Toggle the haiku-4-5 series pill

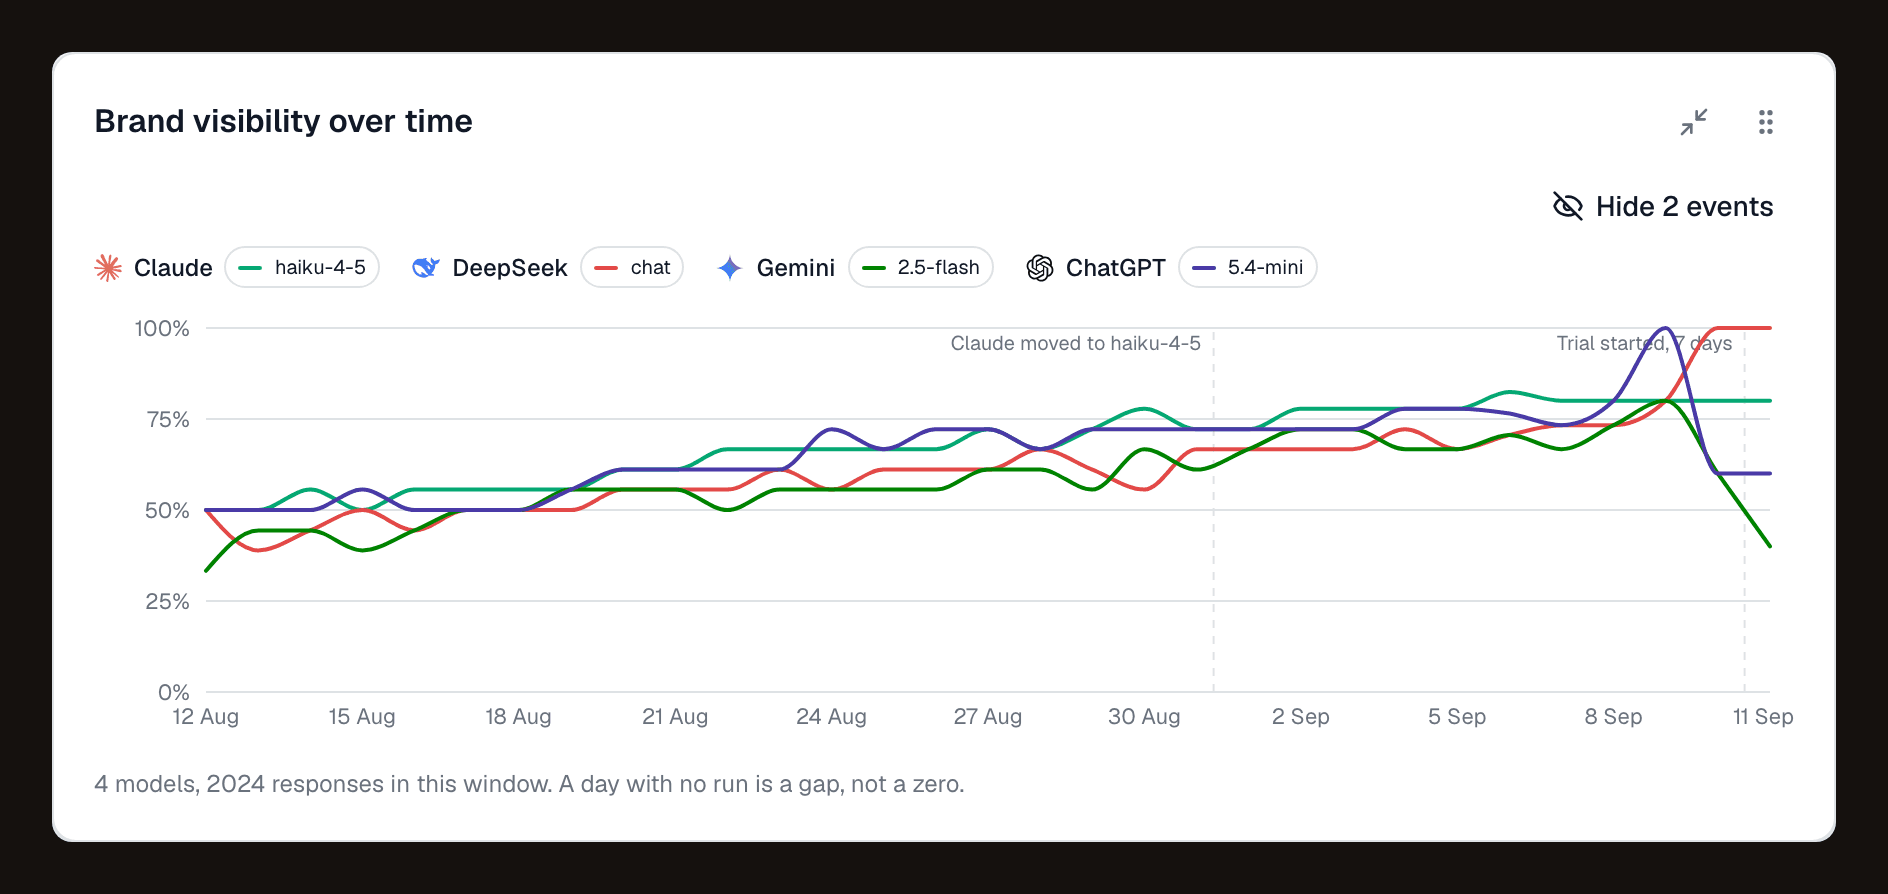coord(302,267)
